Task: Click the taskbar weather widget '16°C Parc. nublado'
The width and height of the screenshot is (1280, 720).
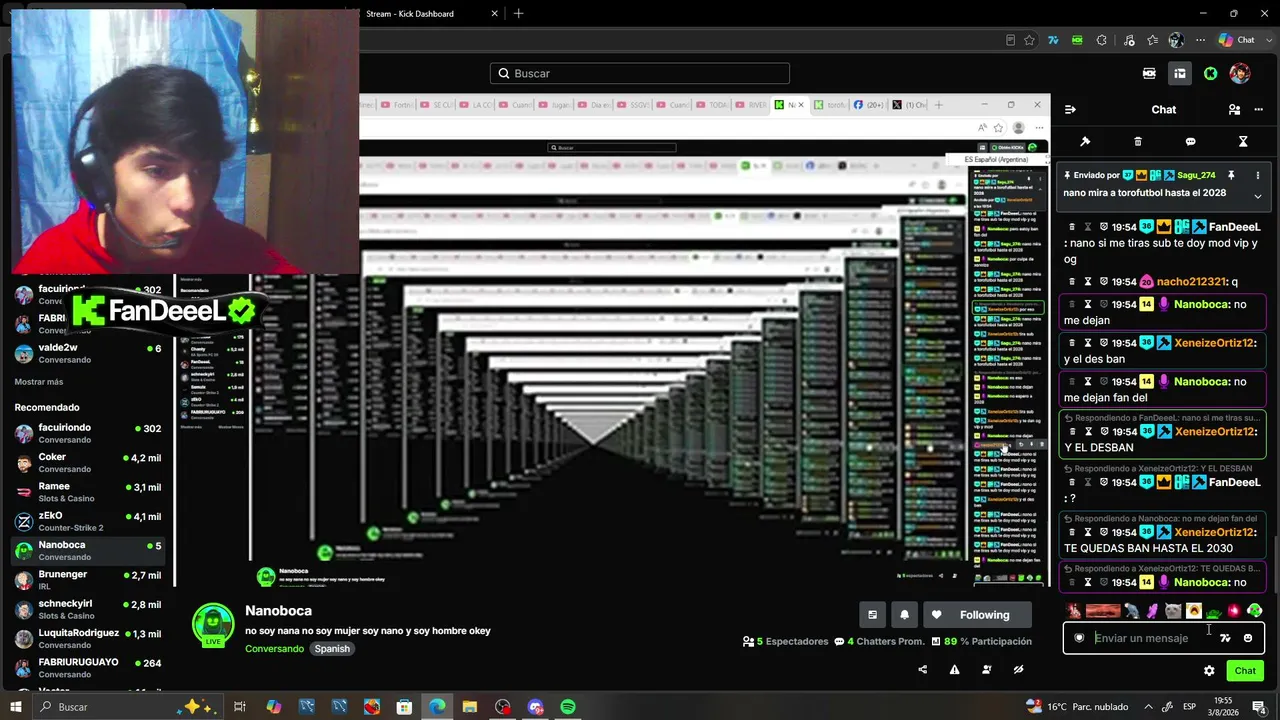Action: pos(1076,707)
